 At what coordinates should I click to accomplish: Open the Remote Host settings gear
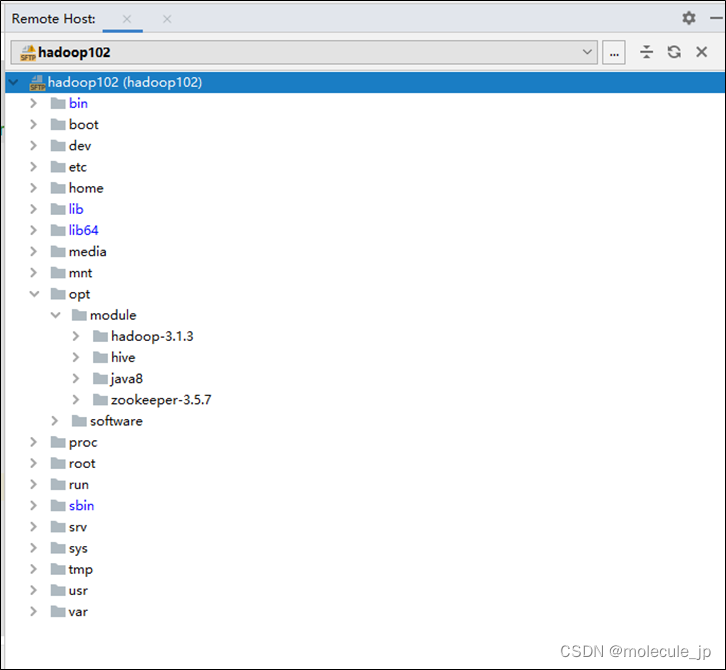(x=688, y=18)
